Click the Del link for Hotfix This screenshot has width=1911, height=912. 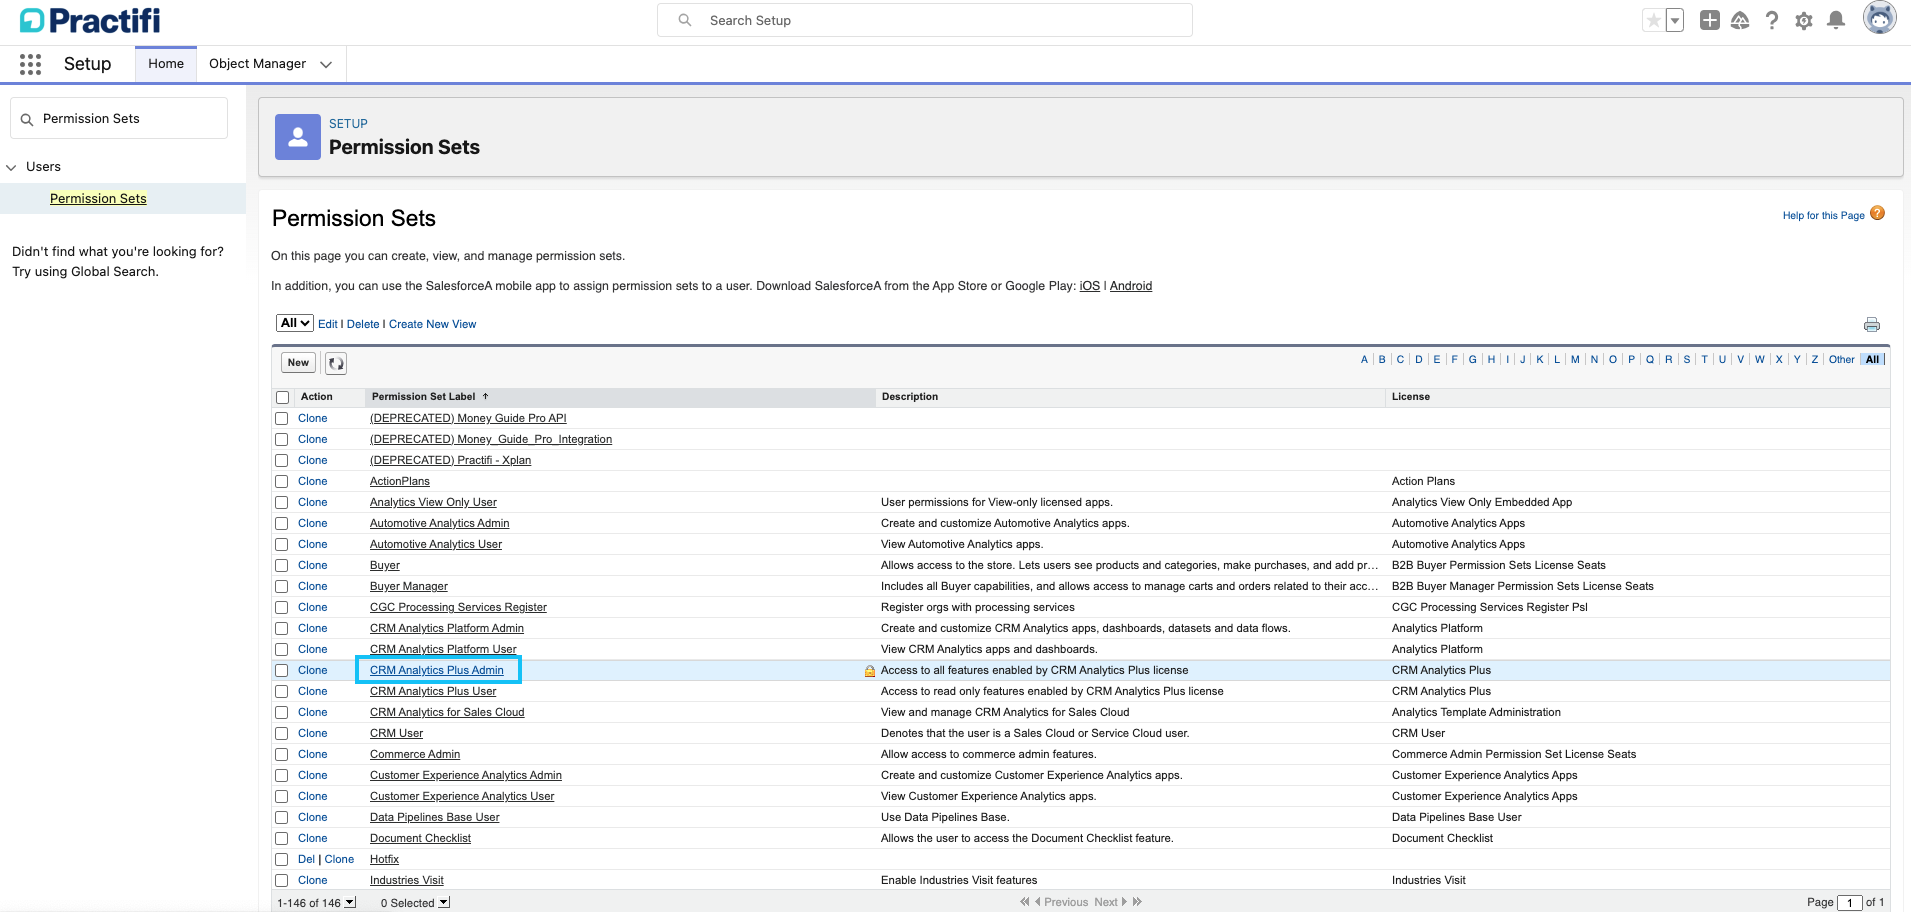306,860
